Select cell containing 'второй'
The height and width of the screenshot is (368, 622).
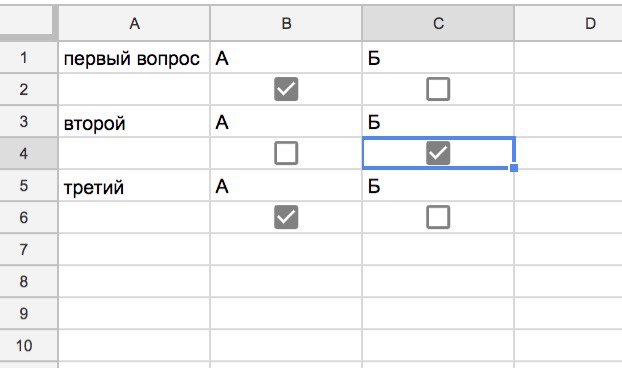pyautogui.click(x=134, y=121)
